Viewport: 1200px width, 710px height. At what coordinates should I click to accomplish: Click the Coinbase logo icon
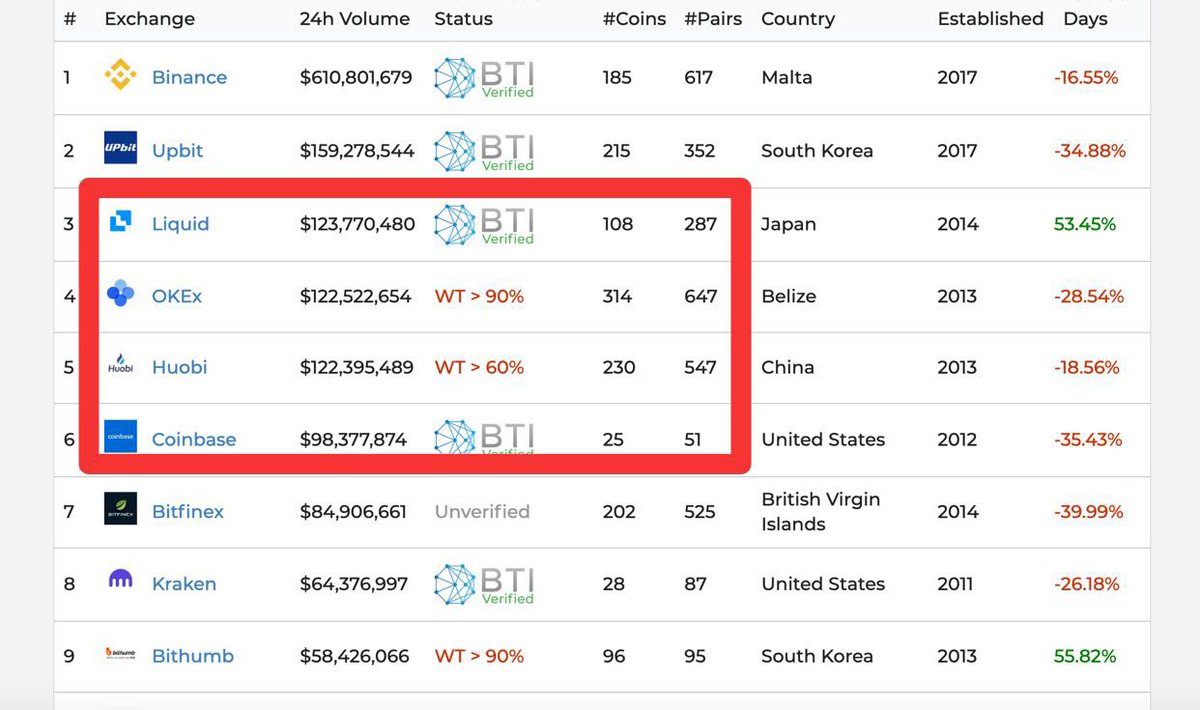point(120,437)
